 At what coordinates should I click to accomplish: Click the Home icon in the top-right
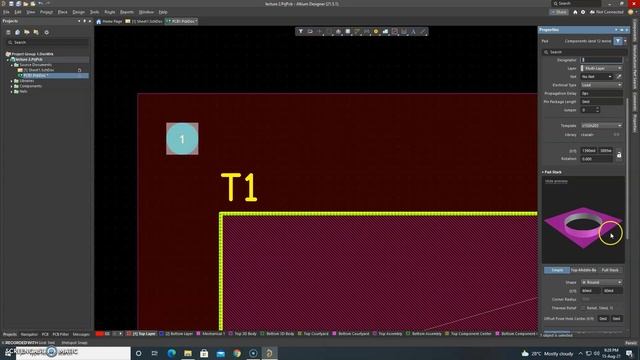point(575,12)
